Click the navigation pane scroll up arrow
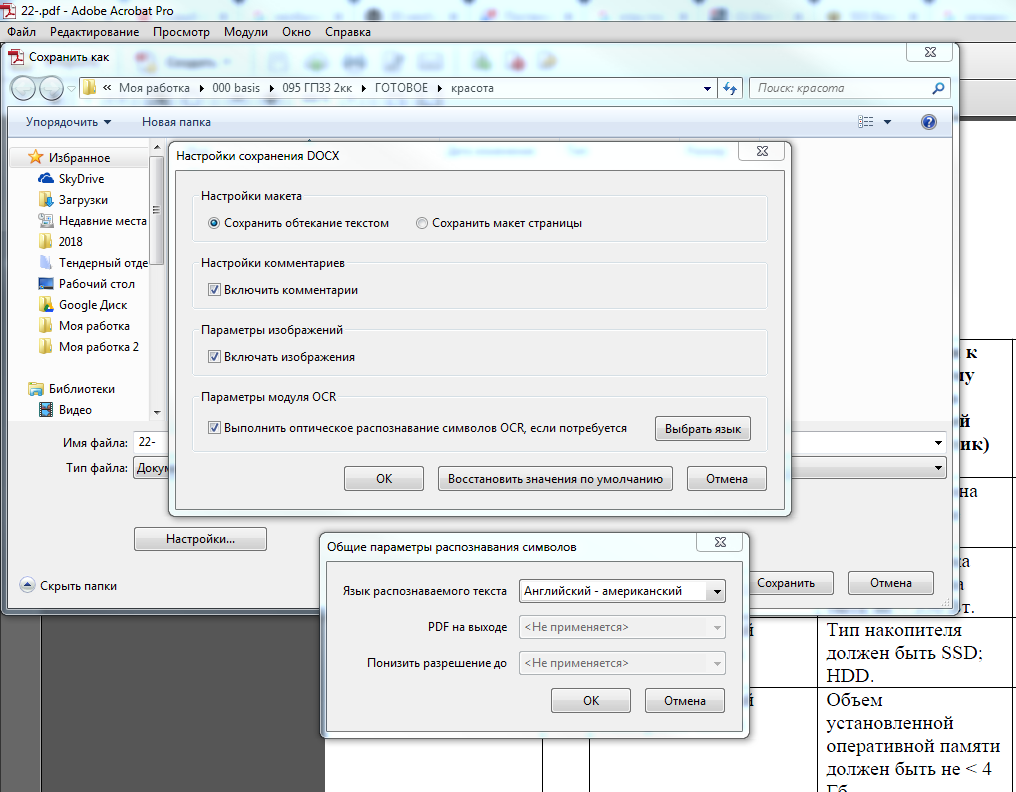This screenshot has width=1016, height=792. (157, 148)
